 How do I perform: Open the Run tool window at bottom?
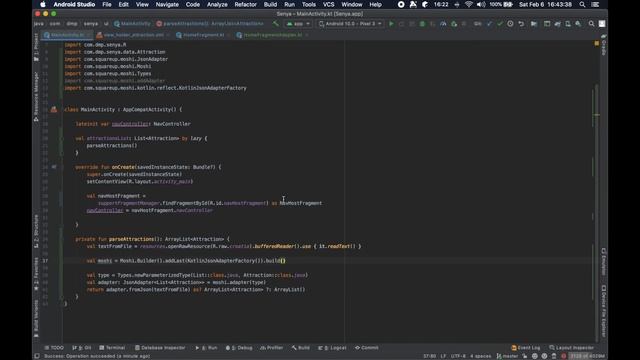[x=207, y=348]
